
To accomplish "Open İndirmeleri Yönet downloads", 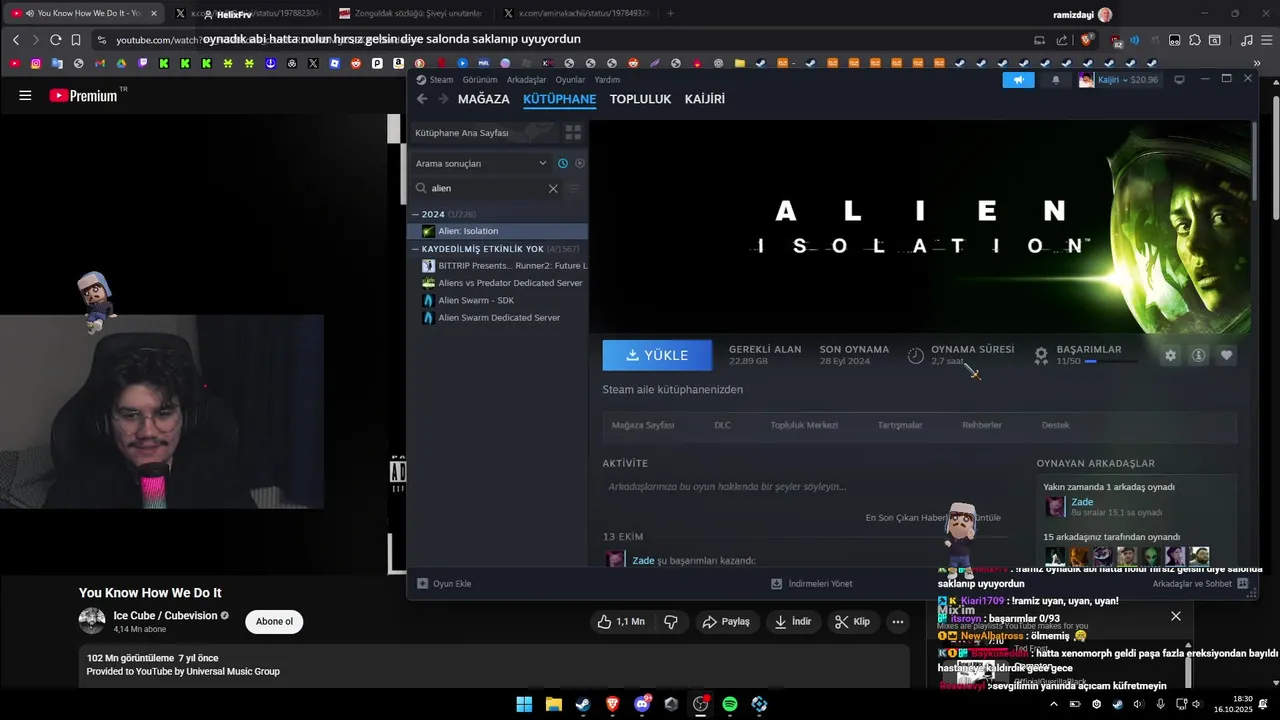I will pyautogui.click(x=812, y=583).
